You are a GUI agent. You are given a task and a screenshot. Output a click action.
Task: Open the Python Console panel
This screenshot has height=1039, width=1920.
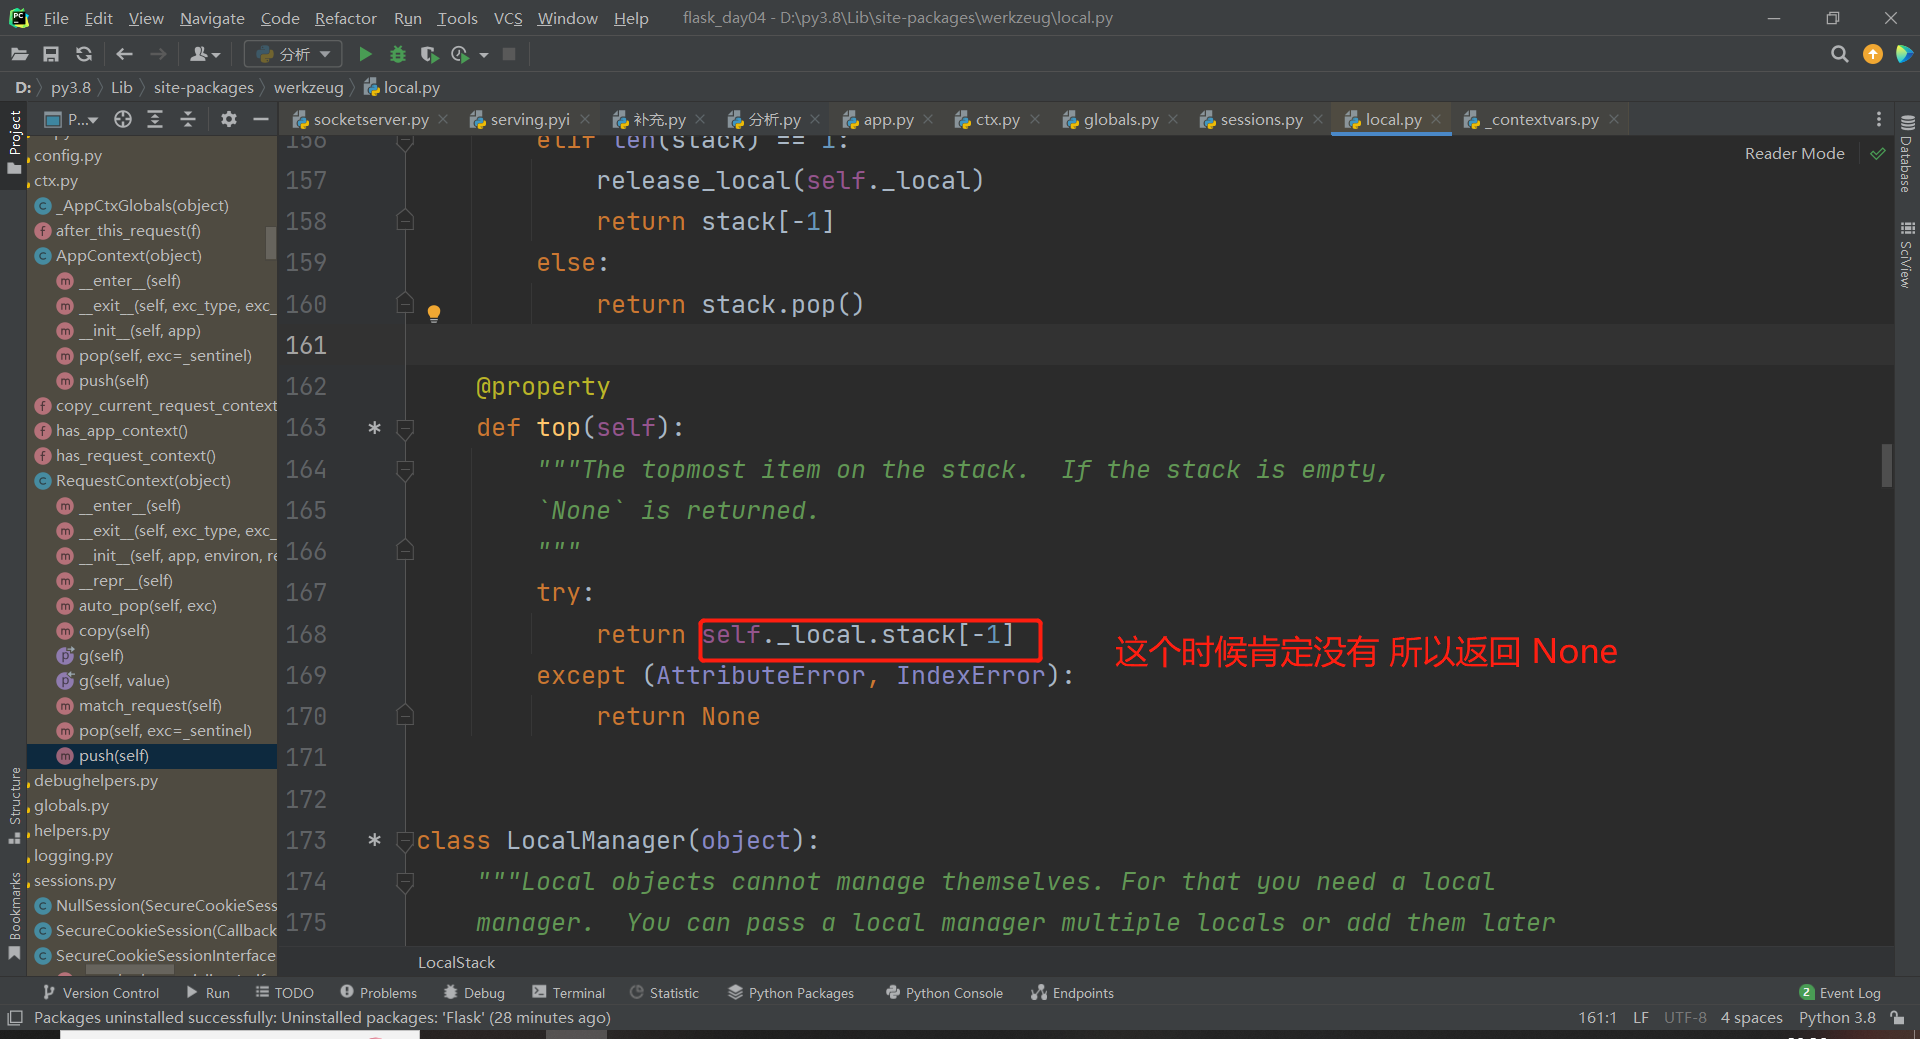pos(944,993)
